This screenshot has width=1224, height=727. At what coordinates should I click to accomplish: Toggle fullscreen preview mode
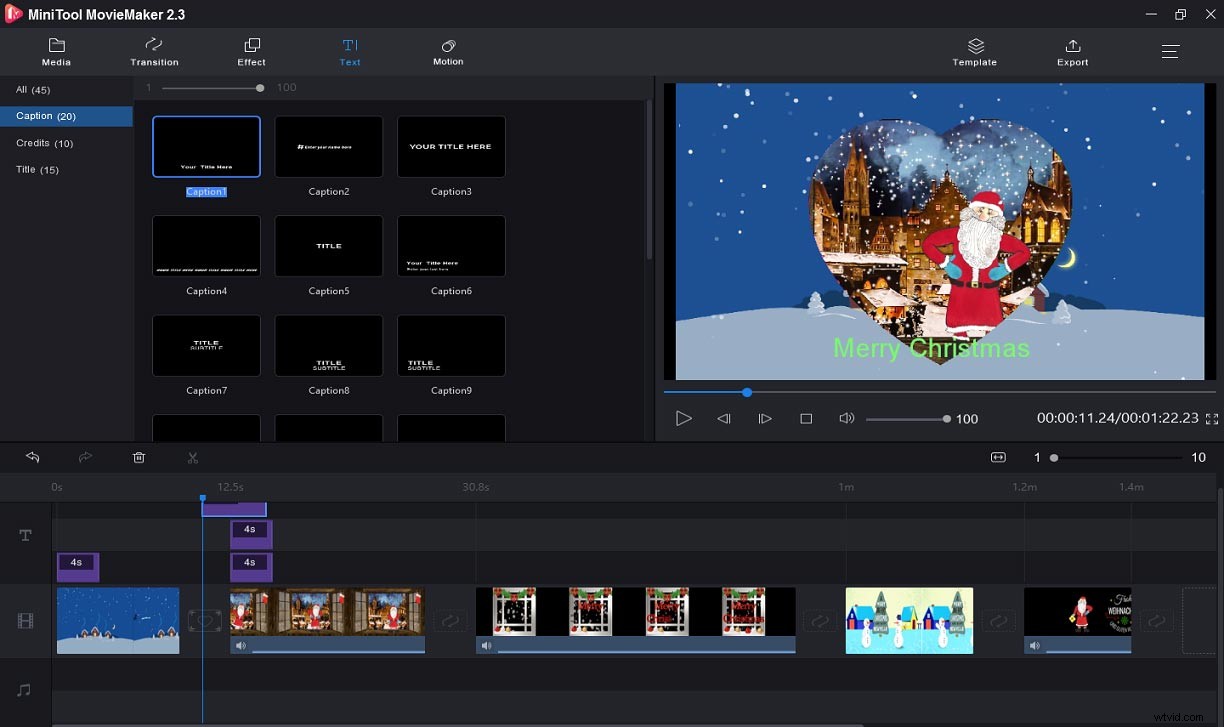[x=1212, y=419]
